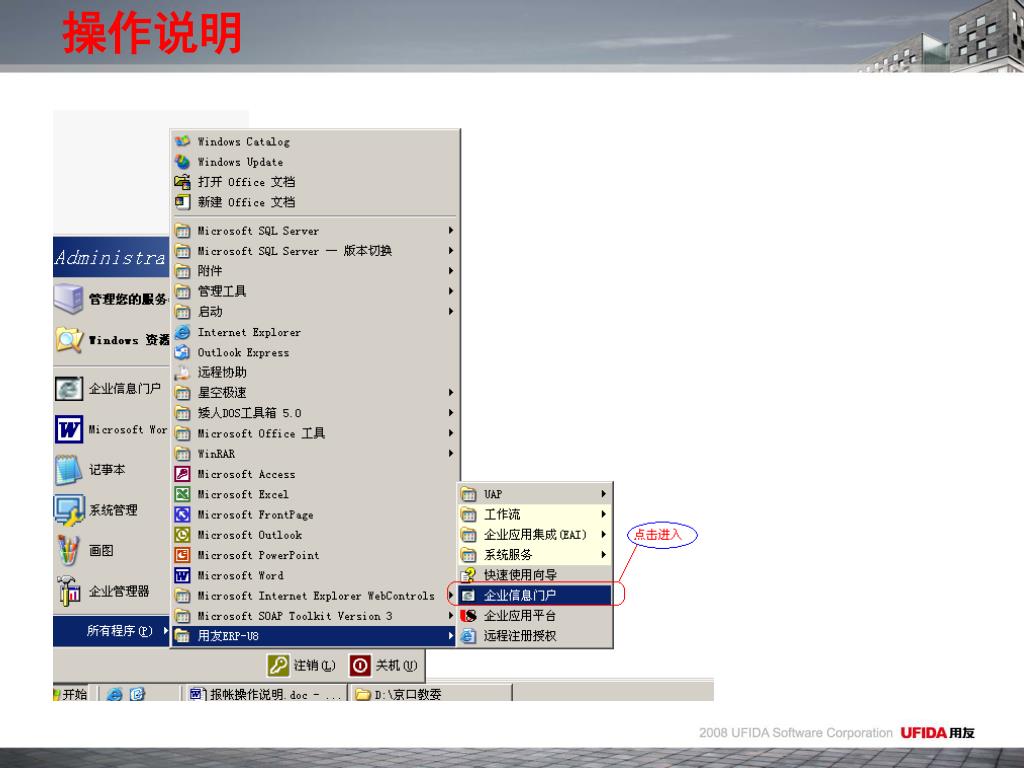Open Windows 资源管理器 shortcut

[111, 340]
